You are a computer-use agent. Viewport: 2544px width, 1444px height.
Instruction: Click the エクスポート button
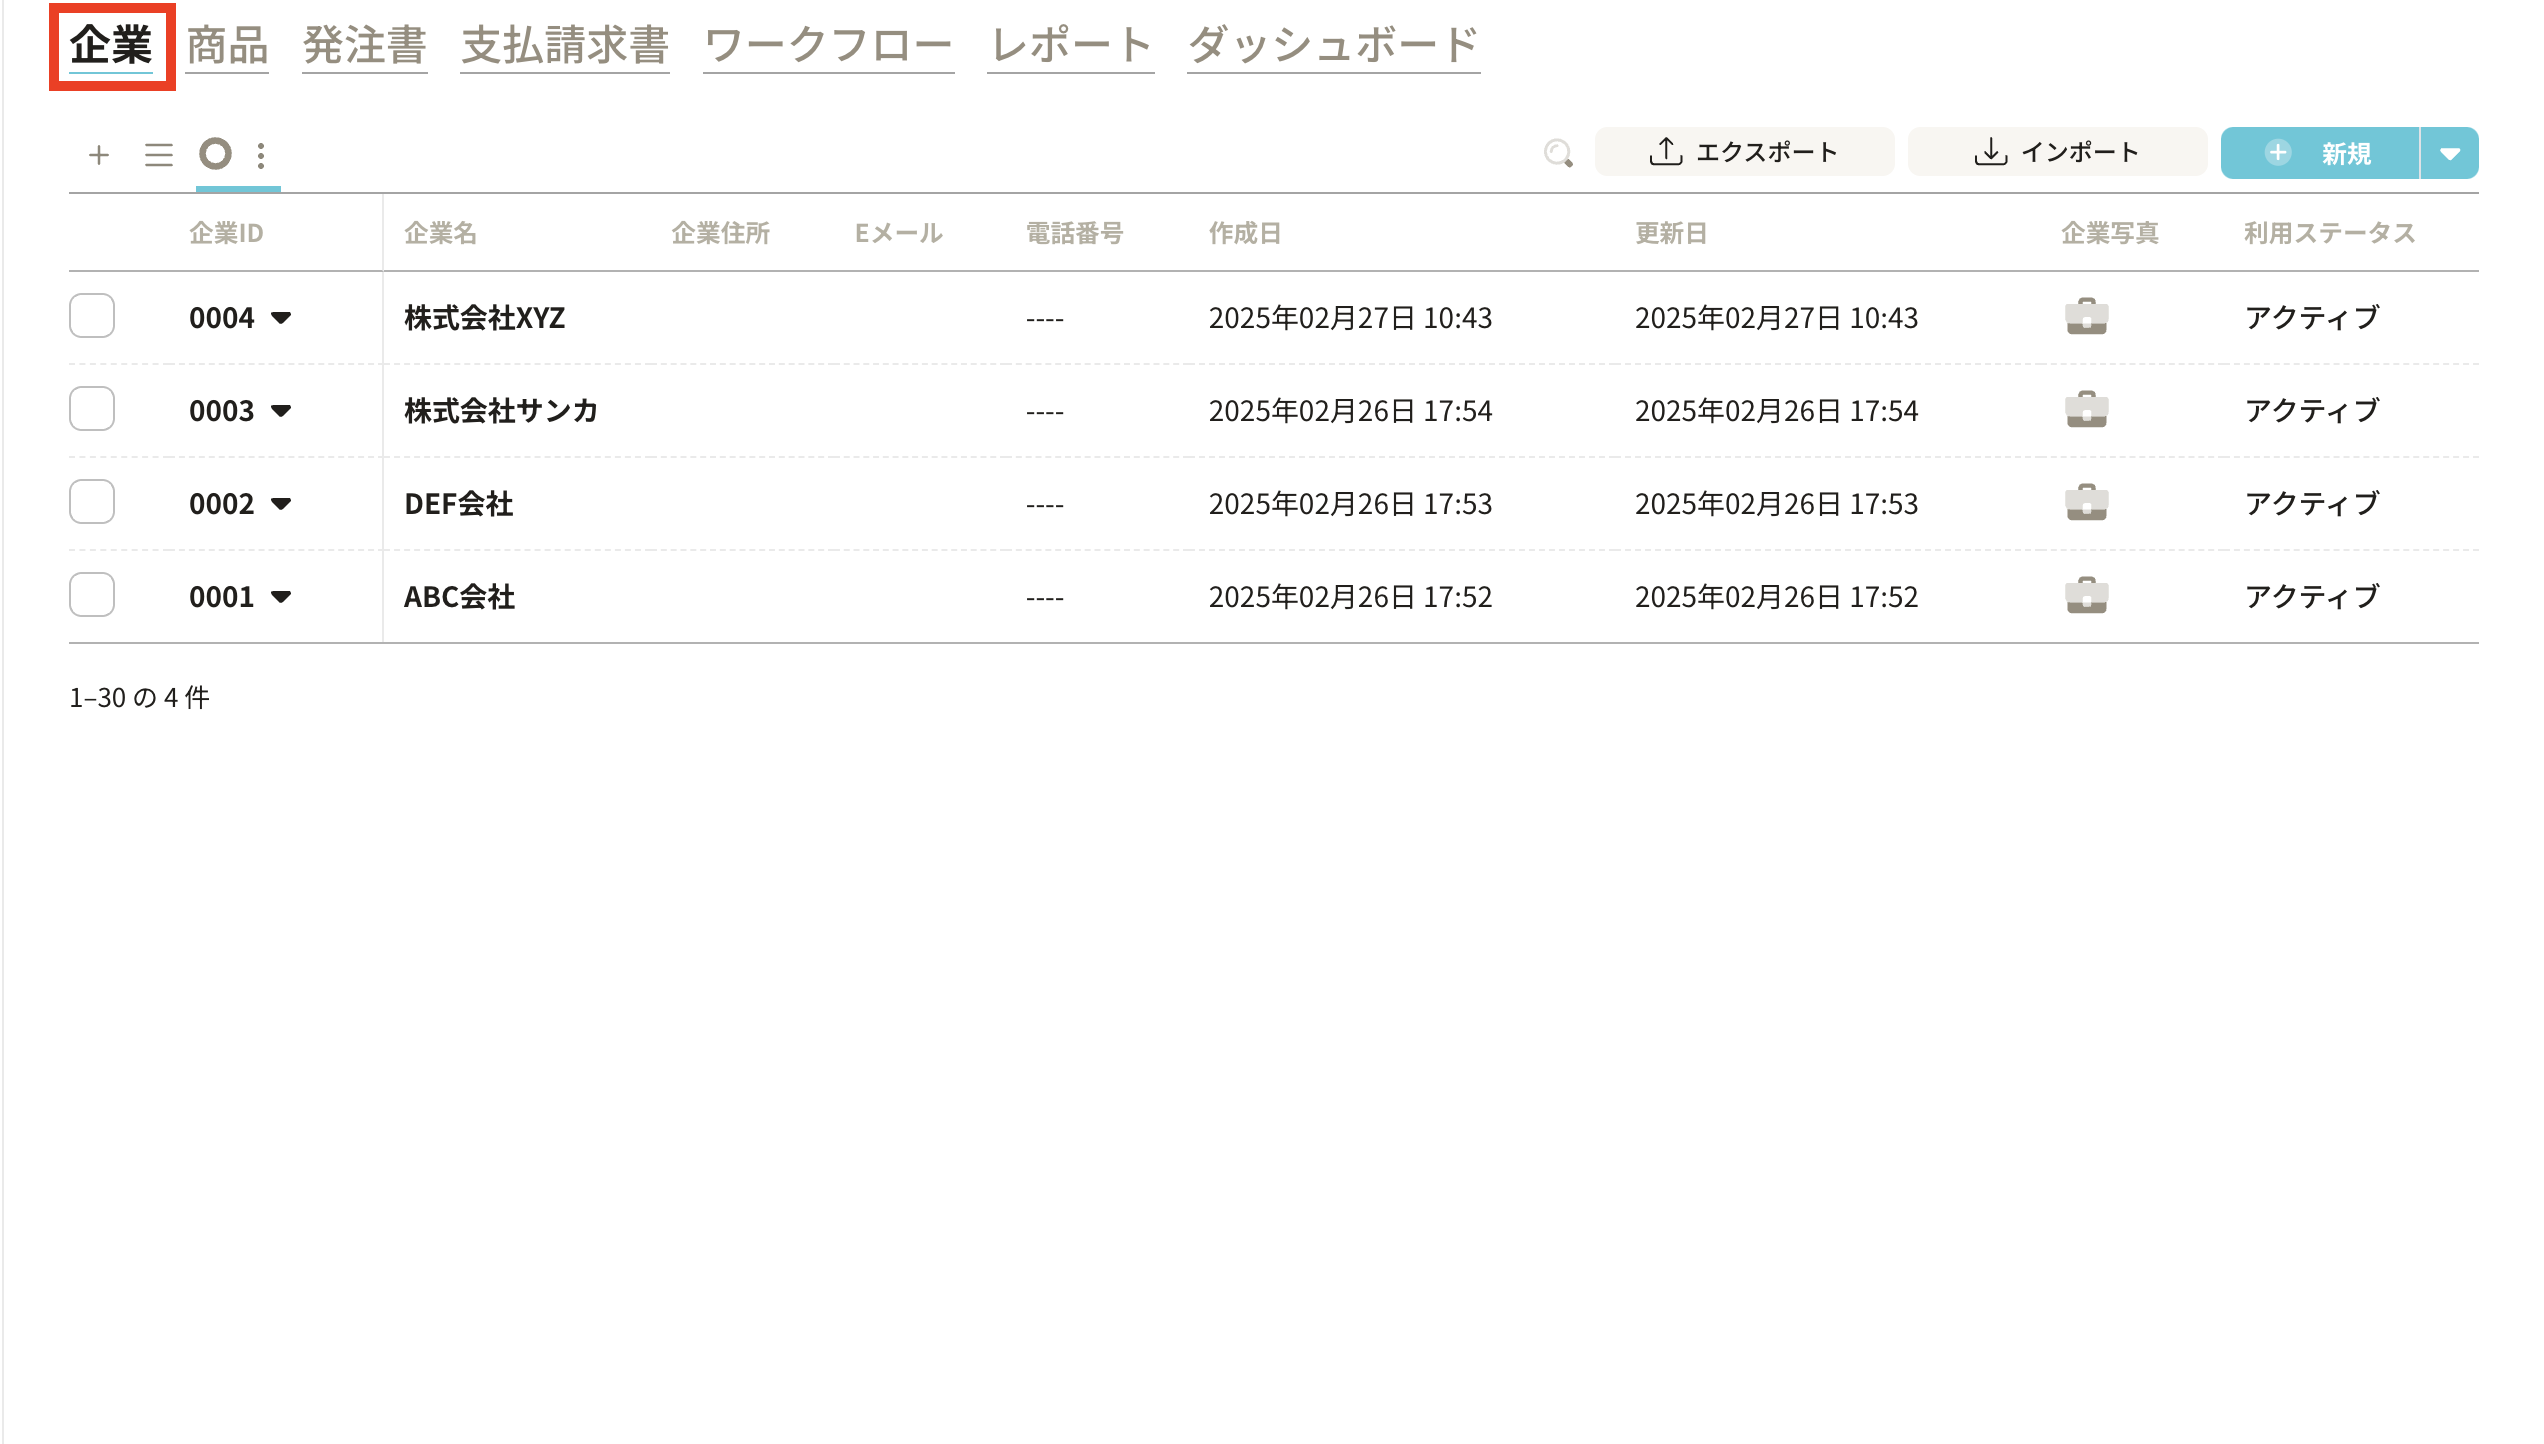tap(1744, 152)
